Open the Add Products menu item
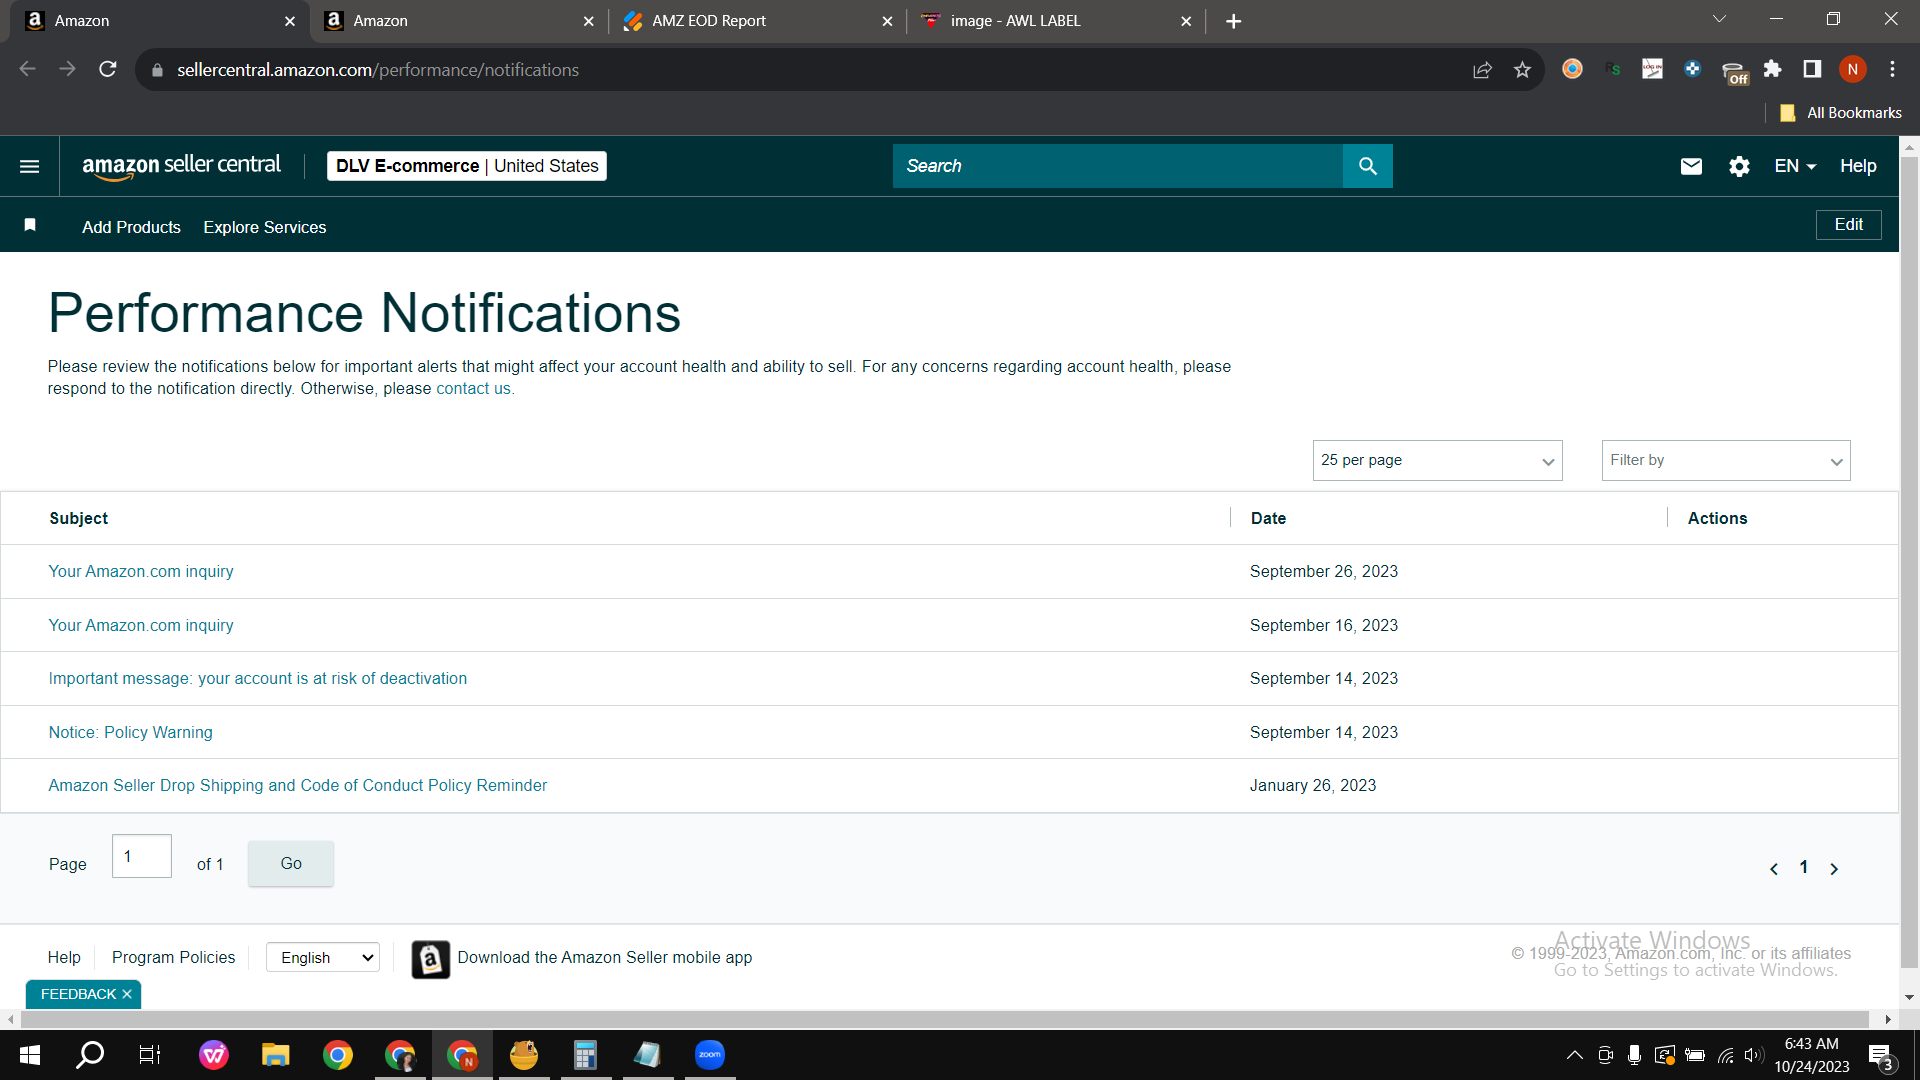1920x1080 pixels. pos(131,227)
